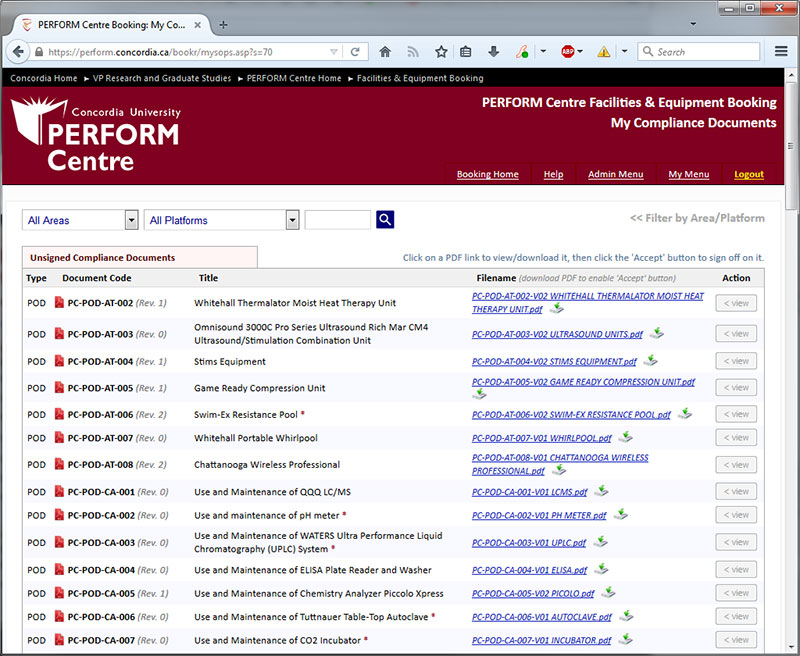Image resolution: width=800 pixels, height=656 pixels.
Task: Click download icon for Whirlpool PDF
Action: [x=625, y=437]
